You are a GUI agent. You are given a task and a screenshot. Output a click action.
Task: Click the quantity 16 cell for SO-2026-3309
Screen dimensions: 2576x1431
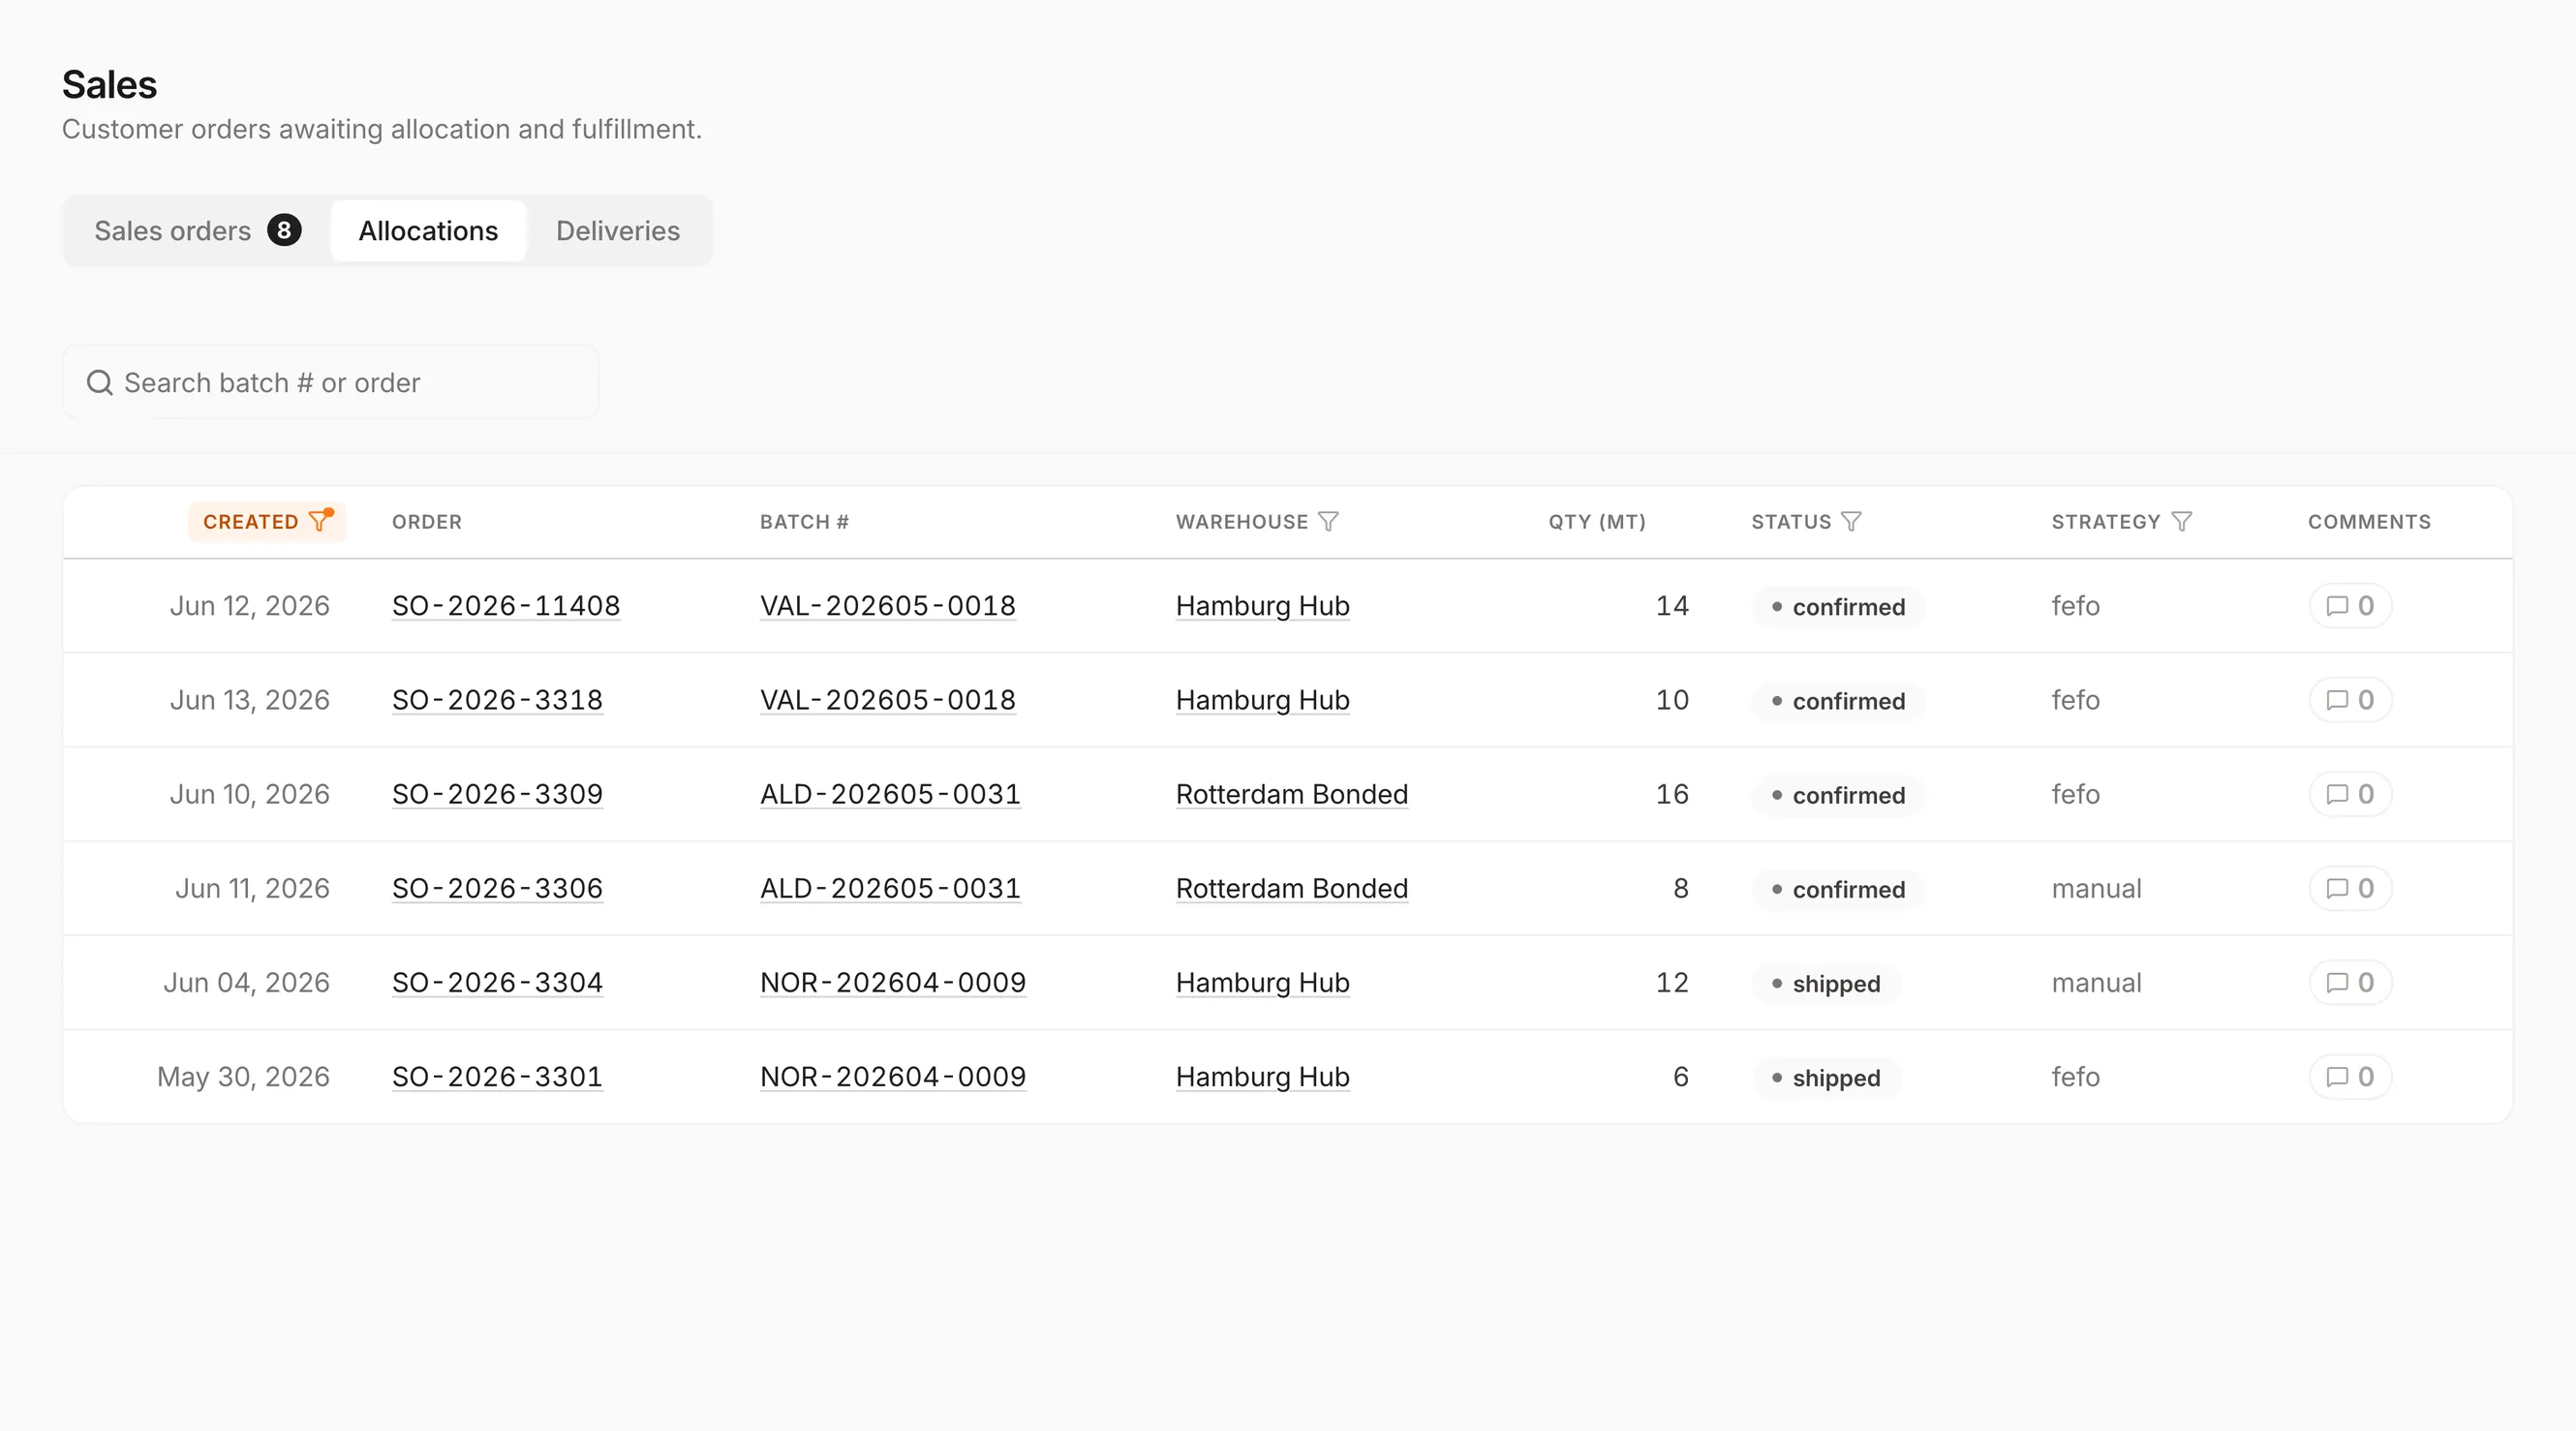tap(1672, 794)
